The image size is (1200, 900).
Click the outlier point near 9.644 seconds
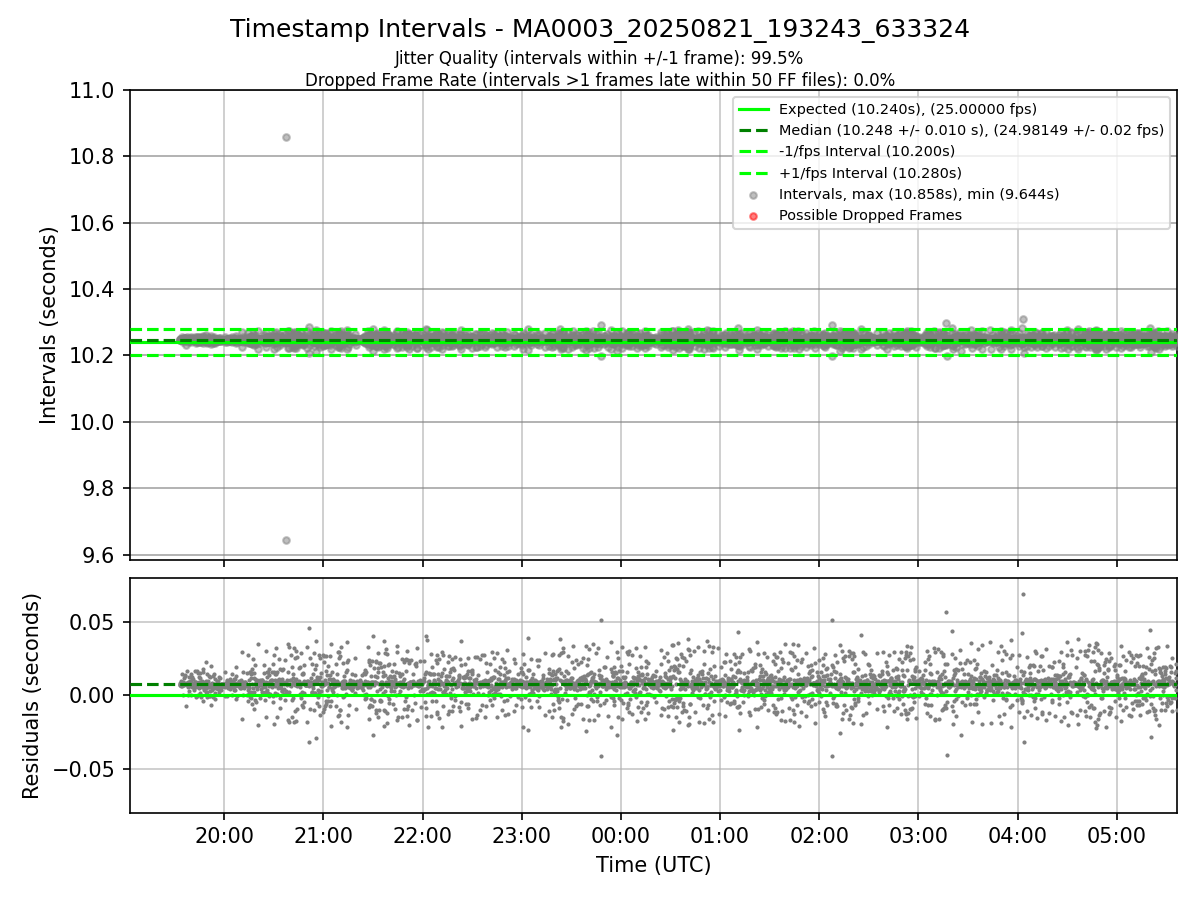[286, 540]
